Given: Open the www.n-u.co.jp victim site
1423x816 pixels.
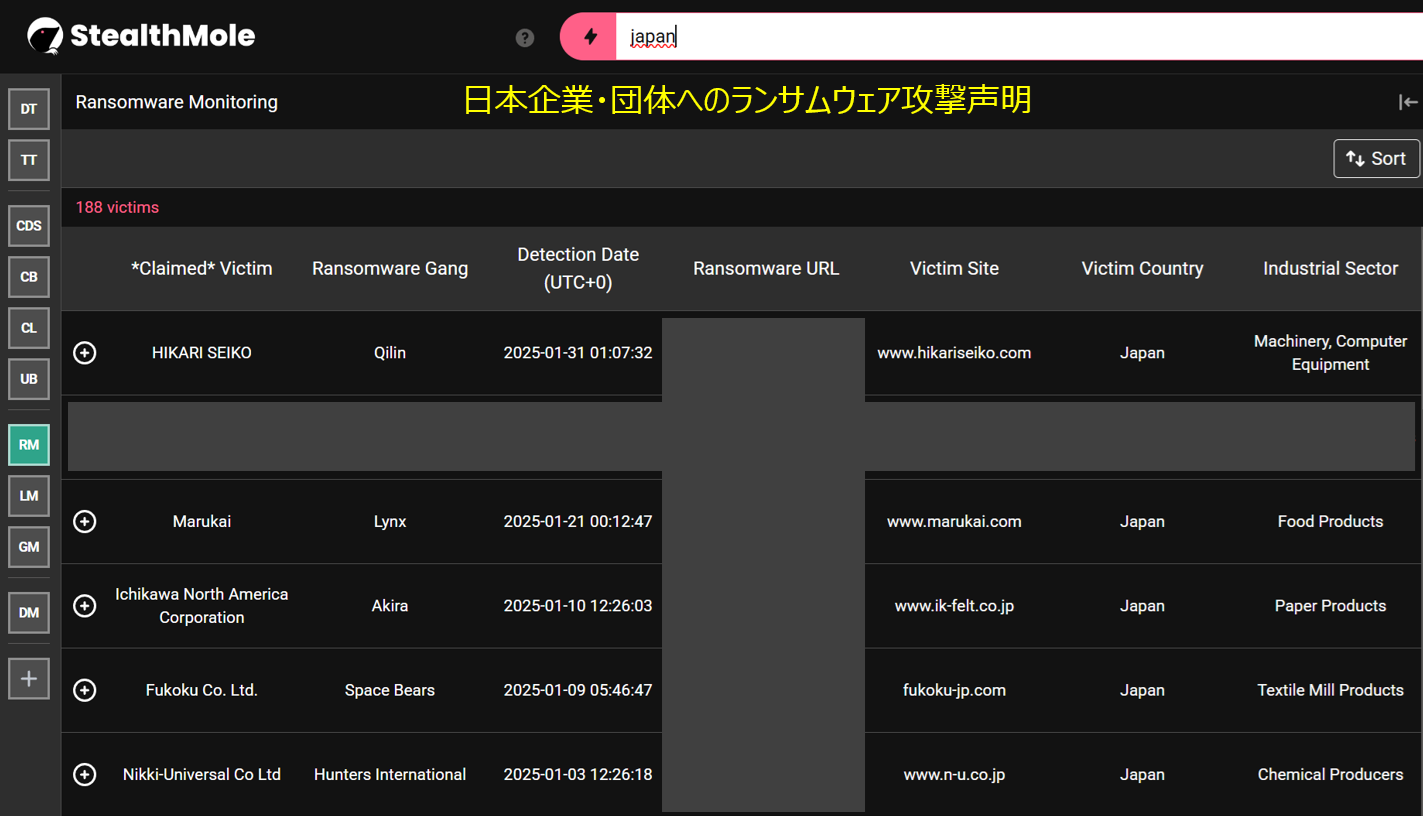Looking at the screenshot, I should pos(954,775).
